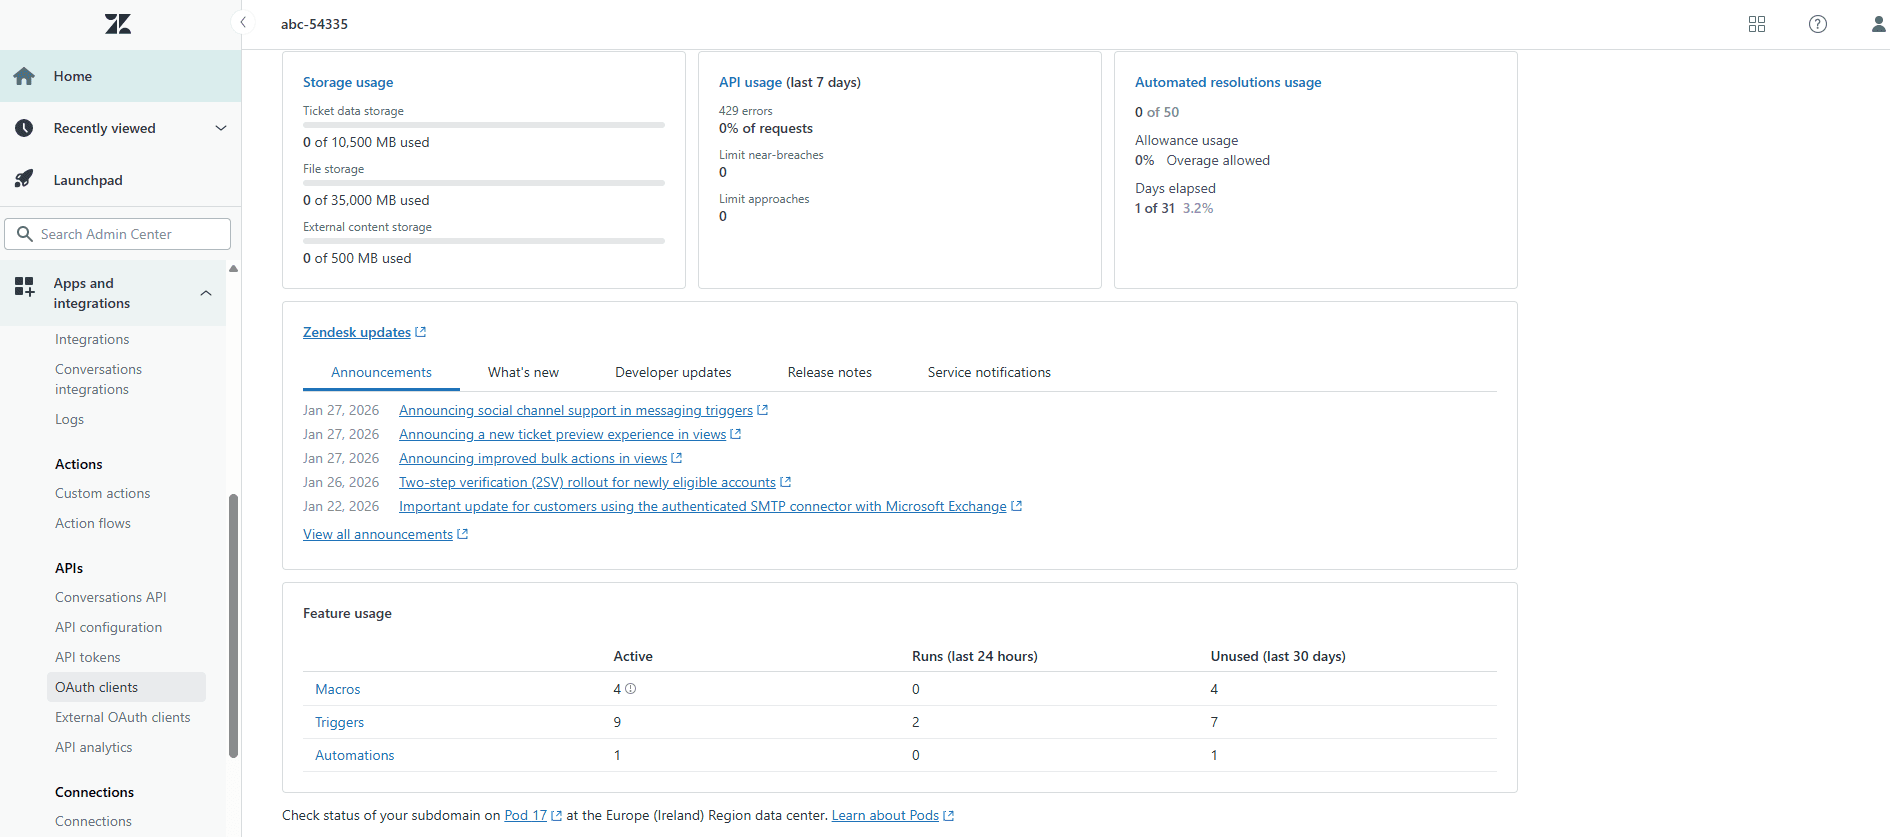The height and width of the screenshot is (837, 1890).
Task: Select OAuth clients sidebar item
Action: [x=126, y=687]
